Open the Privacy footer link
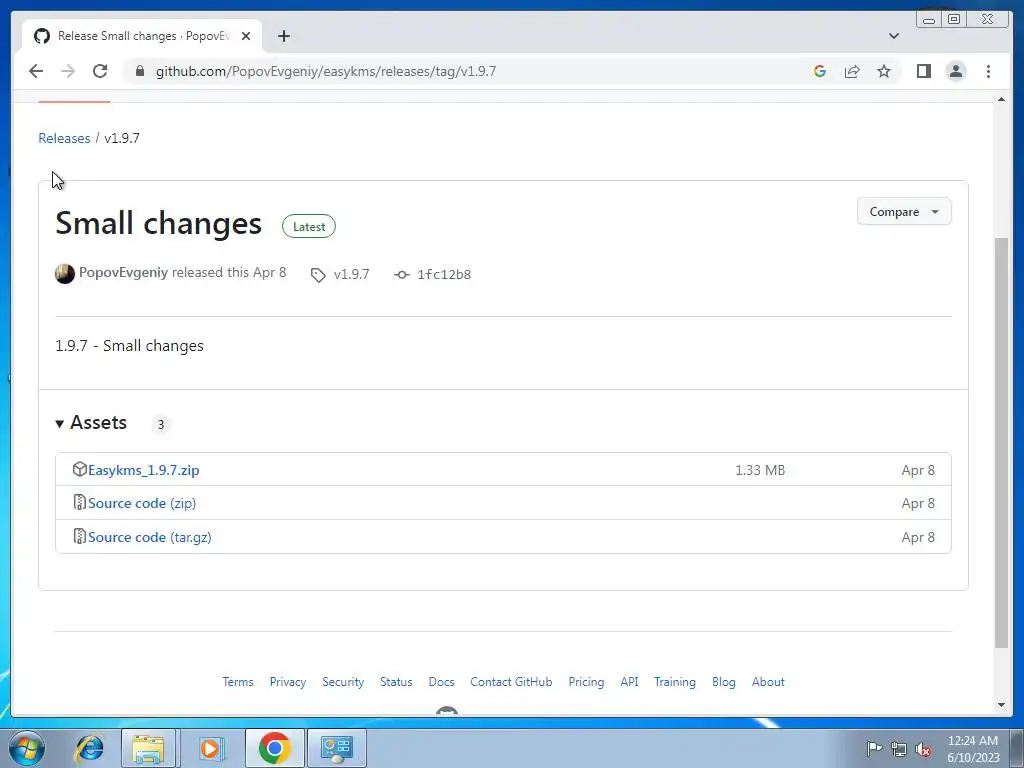Image resolution: width=1024 pixels, height=768 pixels. [x=288, y=682]
